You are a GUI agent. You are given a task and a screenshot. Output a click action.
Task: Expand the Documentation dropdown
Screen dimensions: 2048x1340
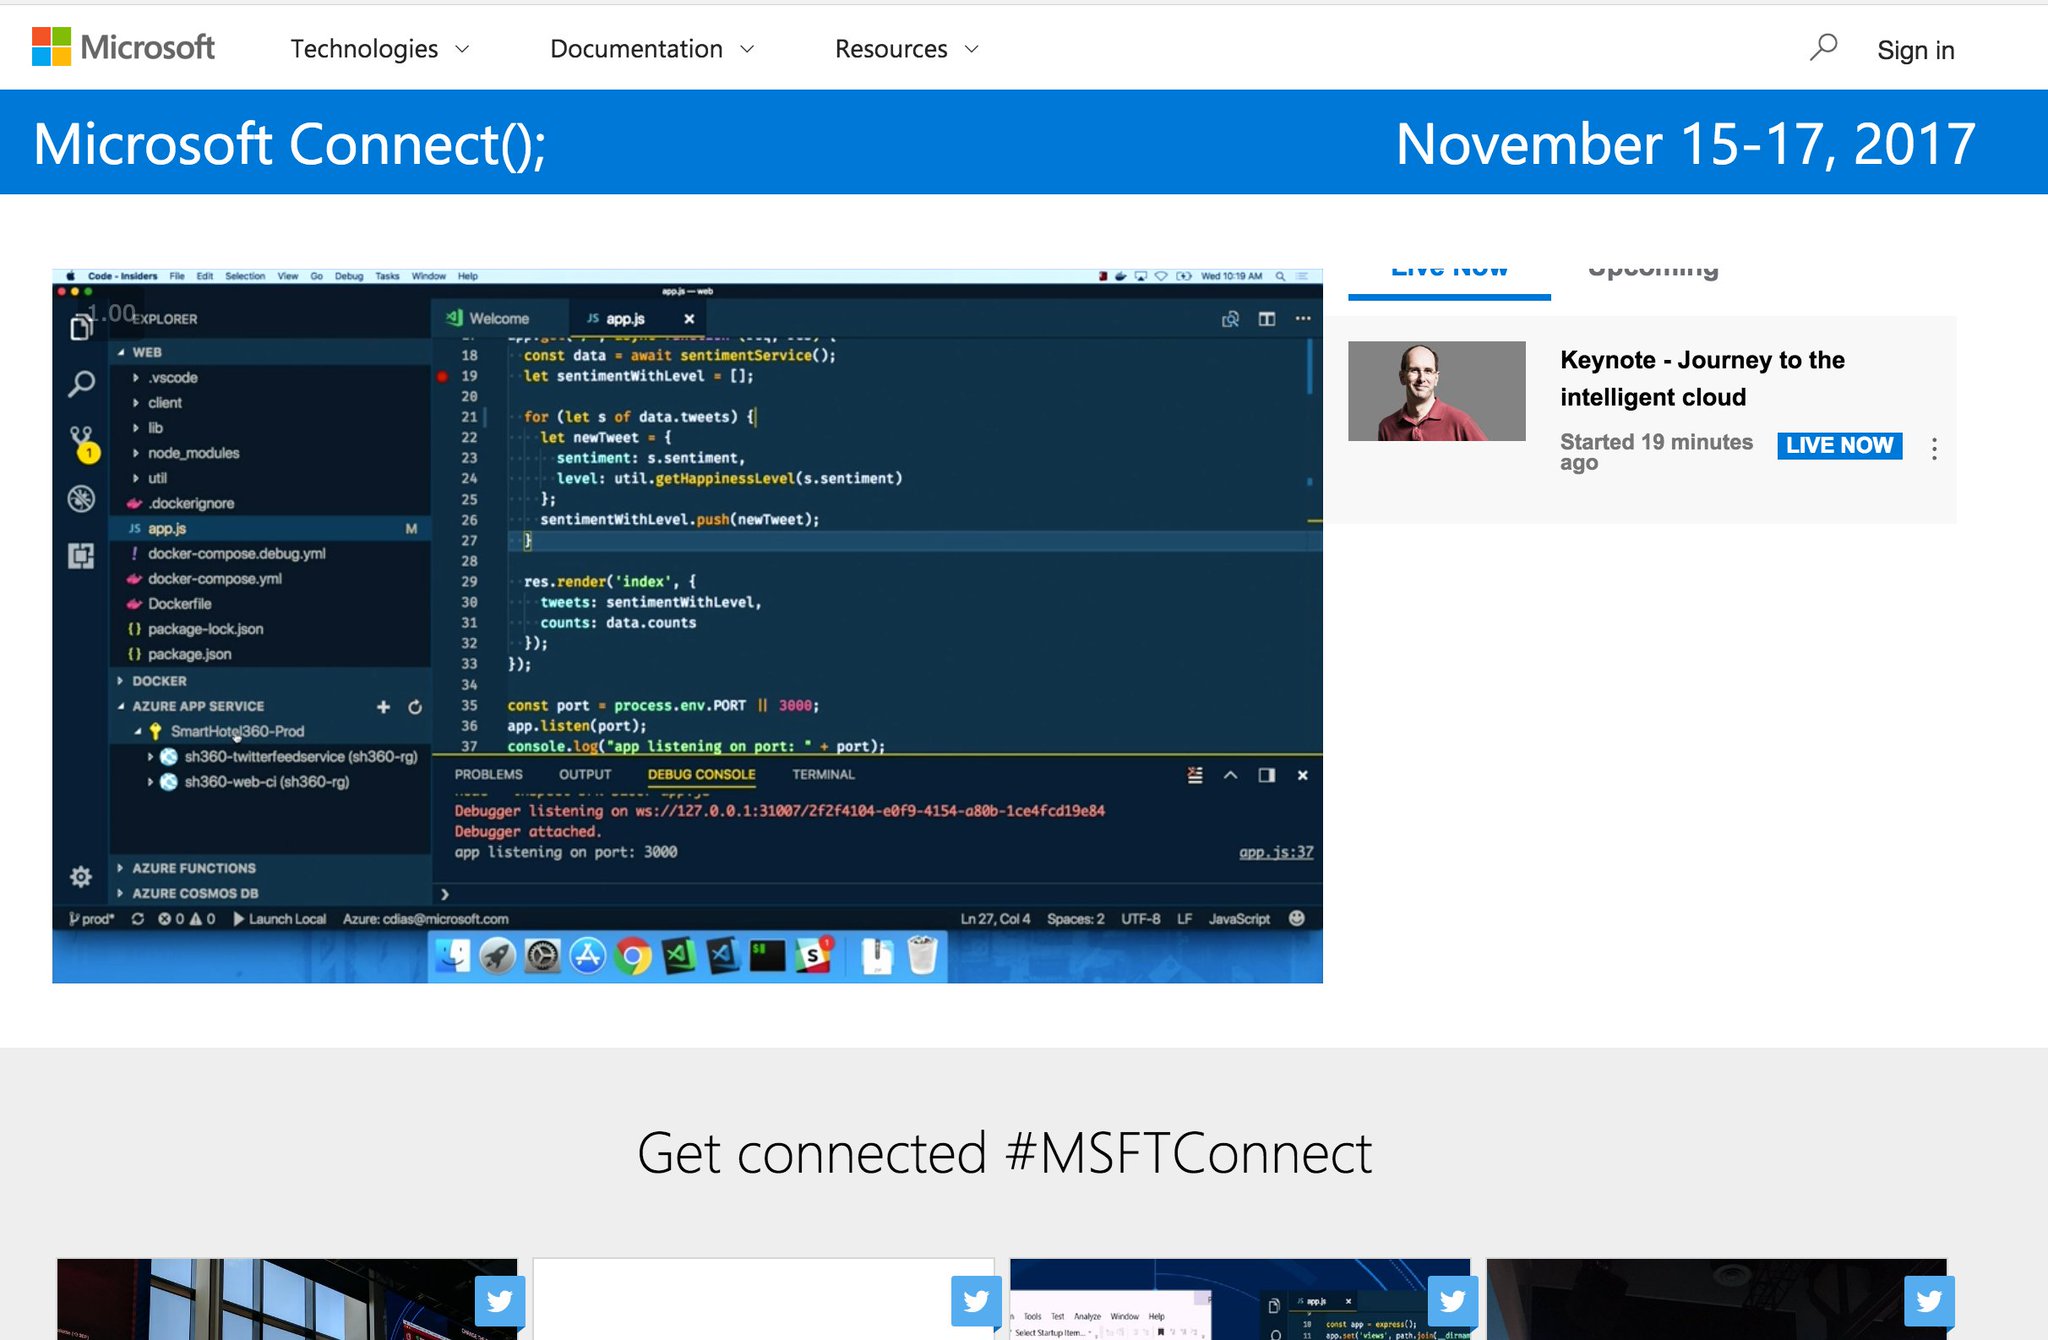point(652,49)
